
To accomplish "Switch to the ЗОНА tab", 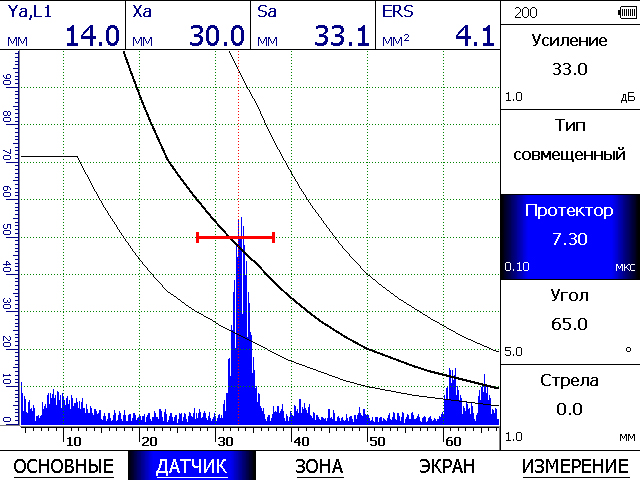I will (319, 466).
